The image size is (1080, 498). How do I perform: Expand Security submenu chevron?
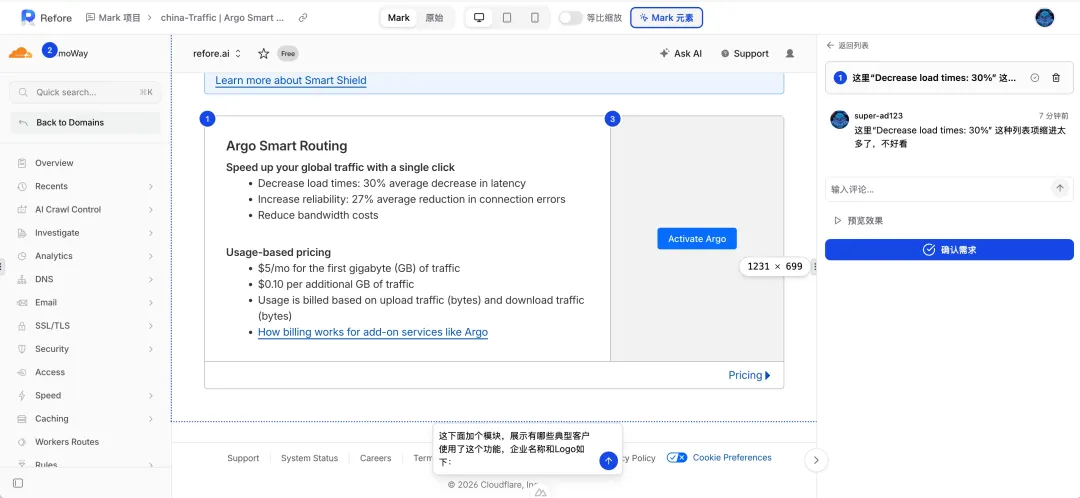point(150,349)
